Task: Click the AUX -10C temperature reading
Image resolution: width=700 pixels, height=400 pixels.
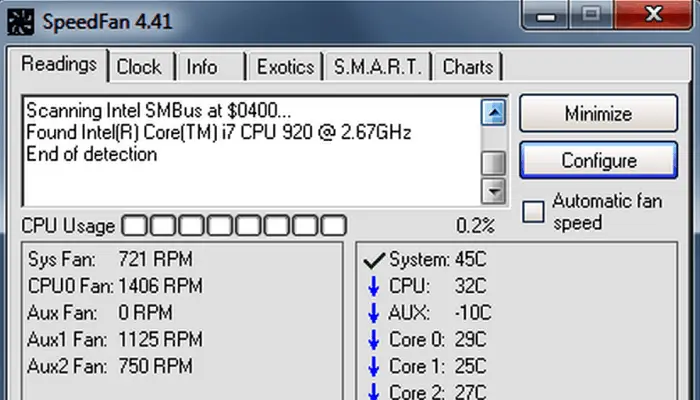Action: point(440,313)
